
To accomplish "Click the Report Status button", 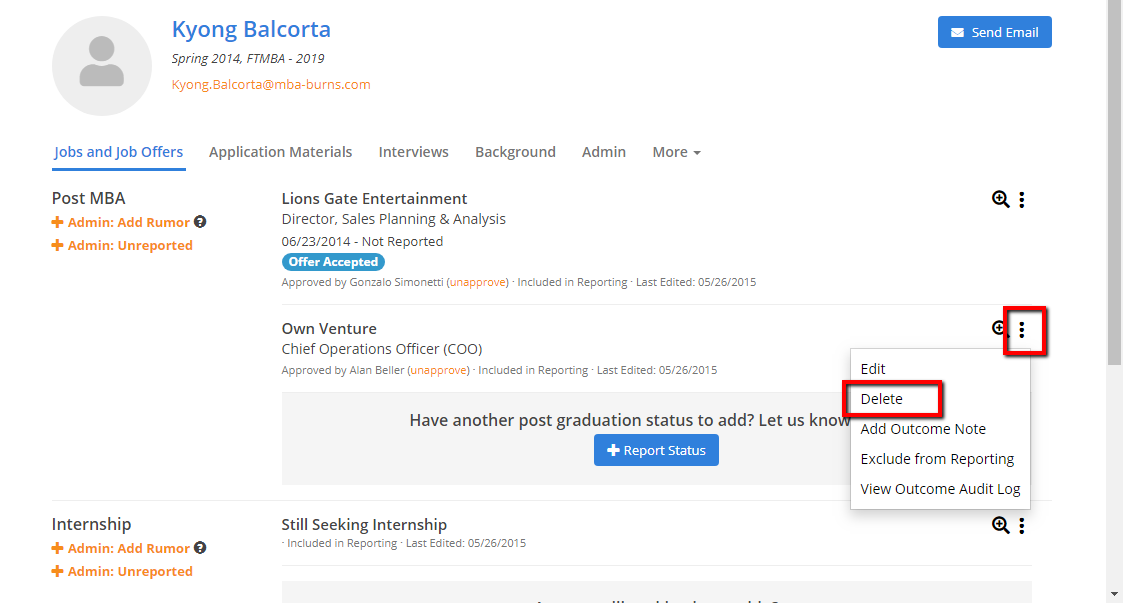I will [656, 450].
